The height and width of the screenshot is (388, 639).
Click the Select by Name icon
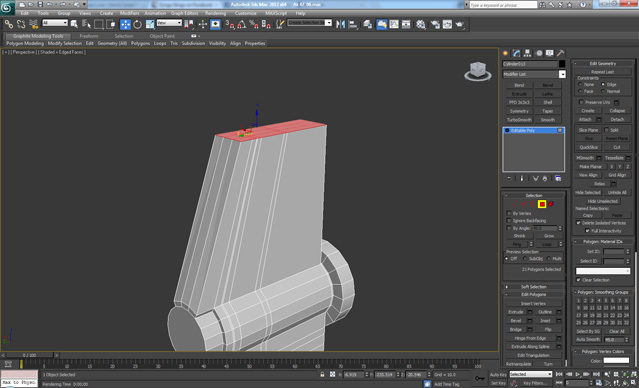[x=86, y=24]
